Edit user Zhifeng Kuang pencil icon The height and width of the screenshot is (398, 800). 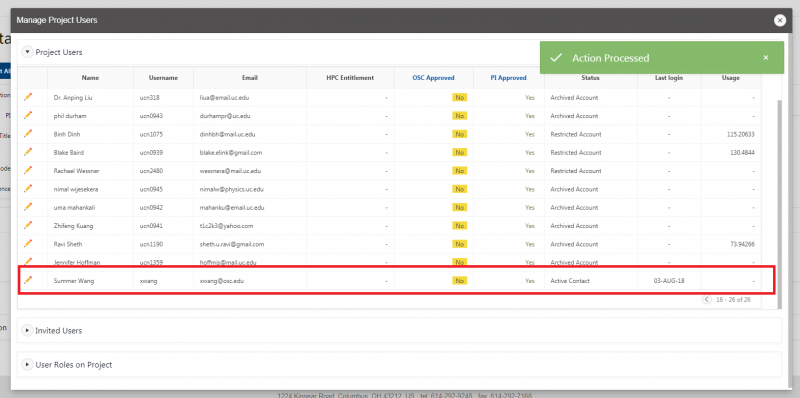[x=28, y=225]
